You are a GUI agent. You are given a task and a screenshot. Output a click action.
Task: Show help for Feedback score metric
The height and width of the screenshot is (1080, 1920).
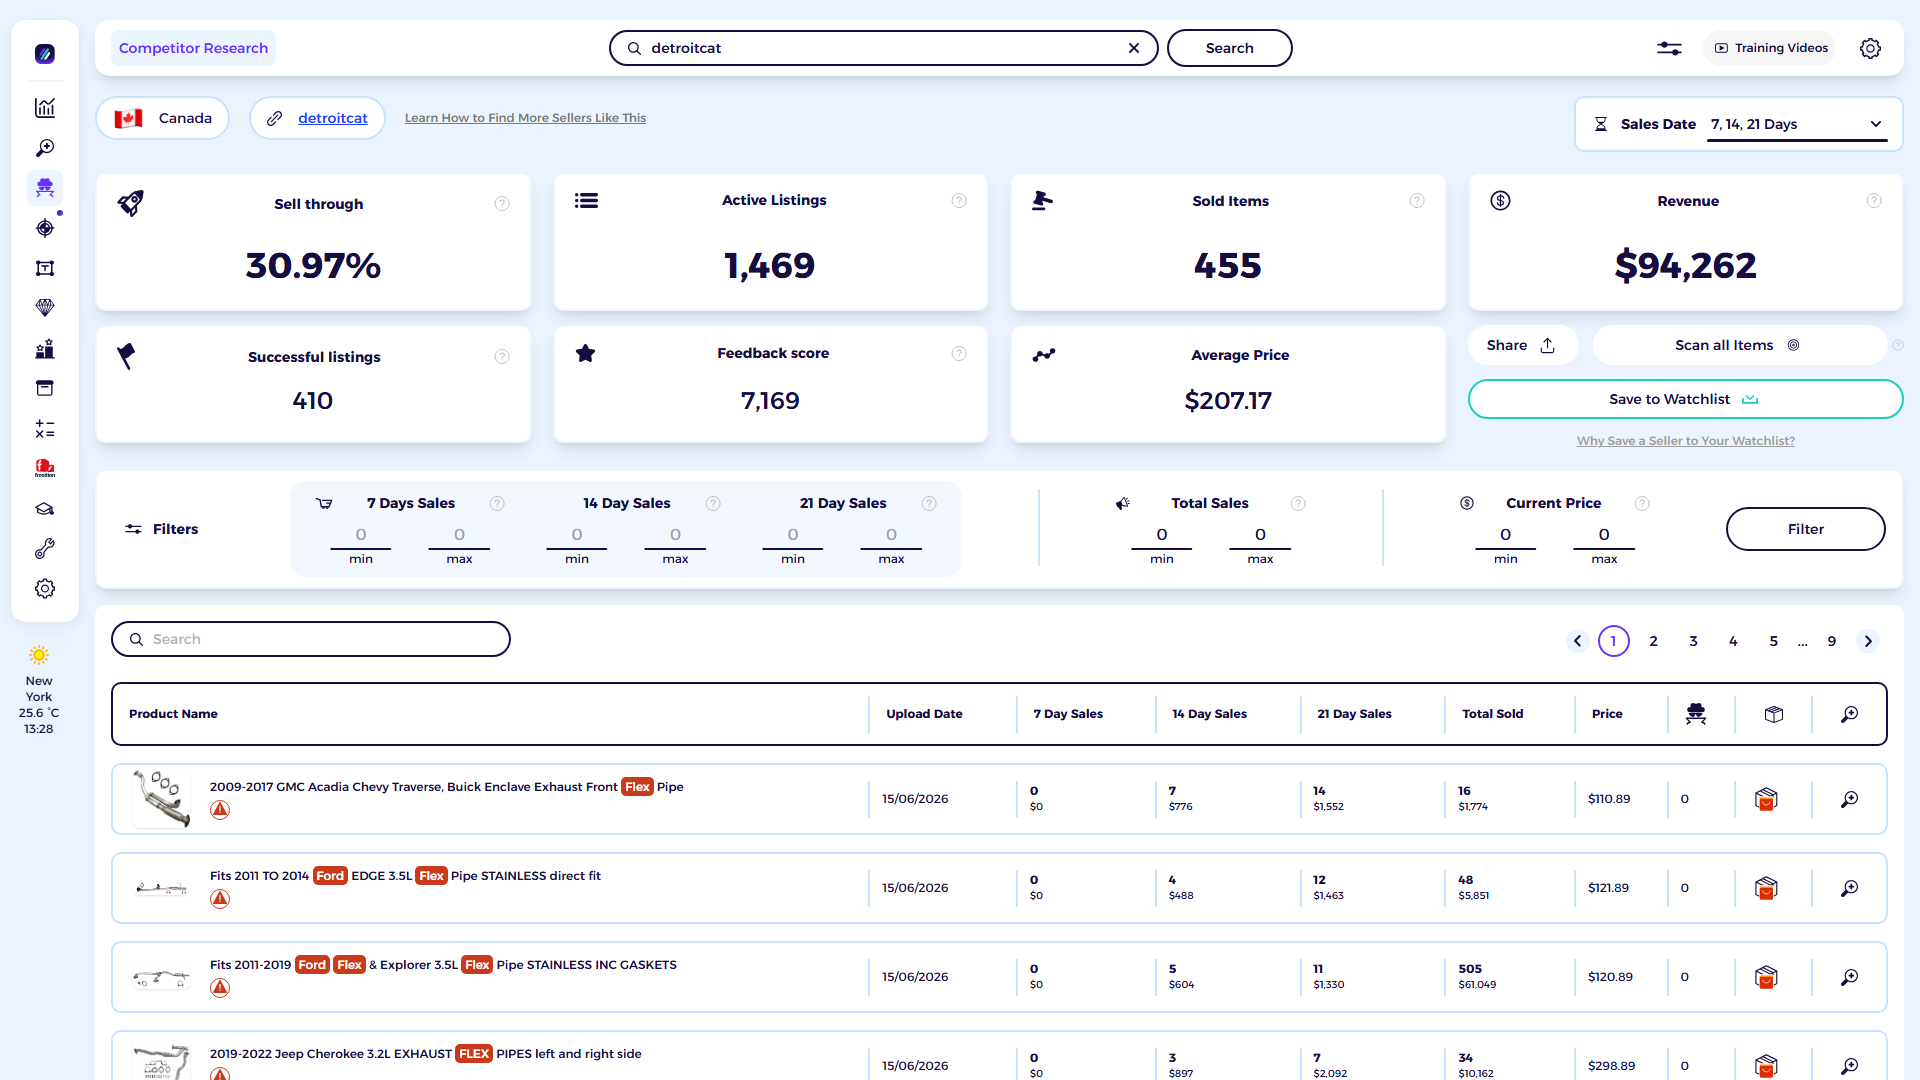tap(959, 353)
